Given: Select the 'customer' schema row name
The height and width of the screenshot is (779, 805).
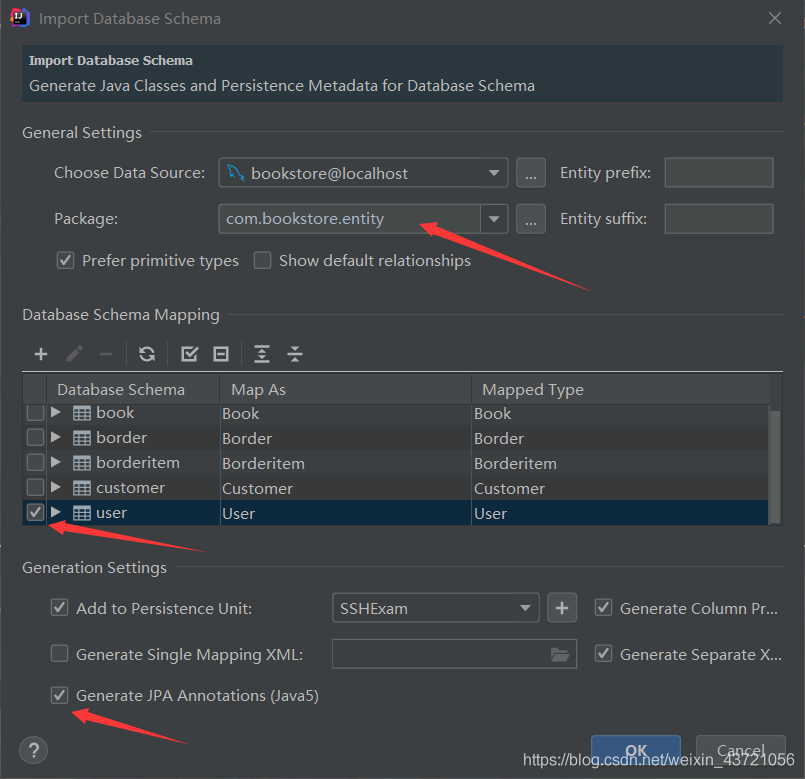Looking at the screenshot, I should pyautogui.click(x=130, y=488).
